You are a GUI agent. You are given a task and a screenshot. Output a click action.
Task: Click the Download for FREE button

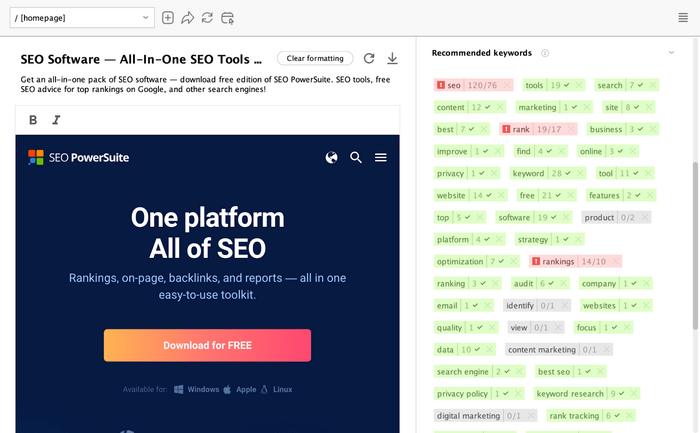[207, 345]
